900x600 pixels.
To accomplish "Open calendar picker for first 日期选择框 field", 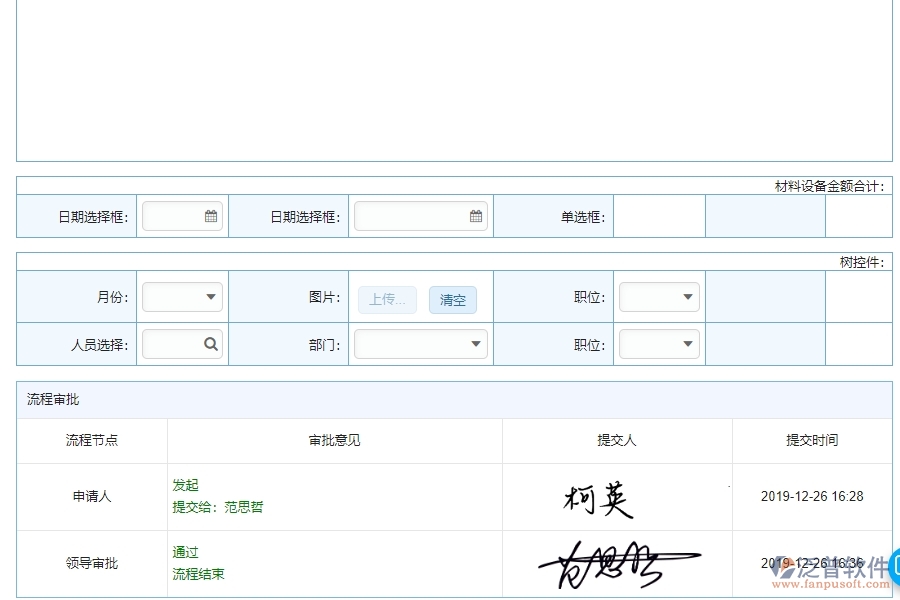I will coord(210,215).
